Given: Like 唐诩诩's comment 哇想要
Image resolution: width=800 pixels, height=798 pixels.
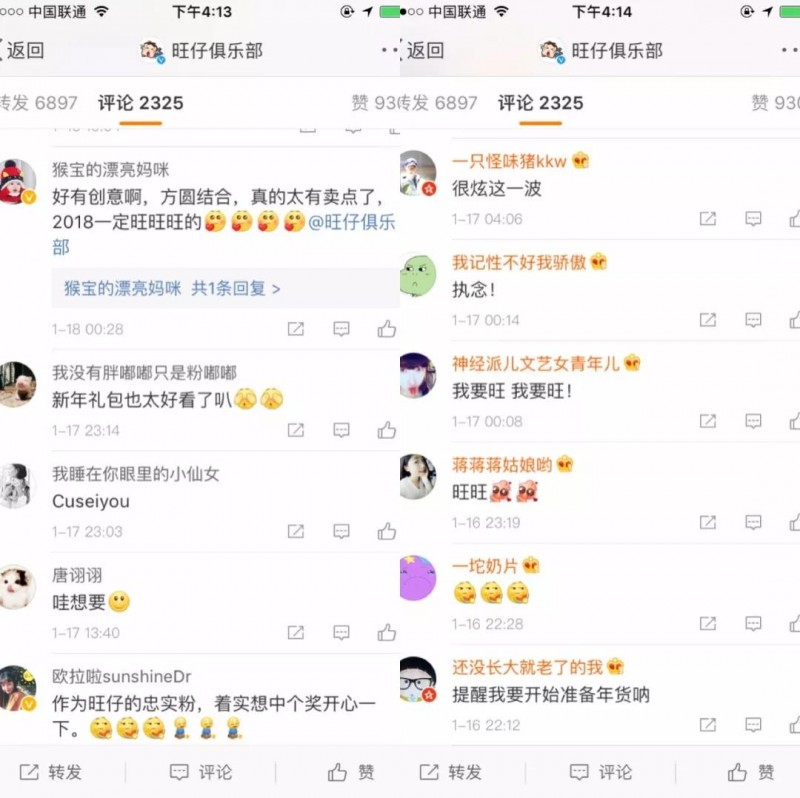Looking at the screenshot, I should tap(387, 633).
